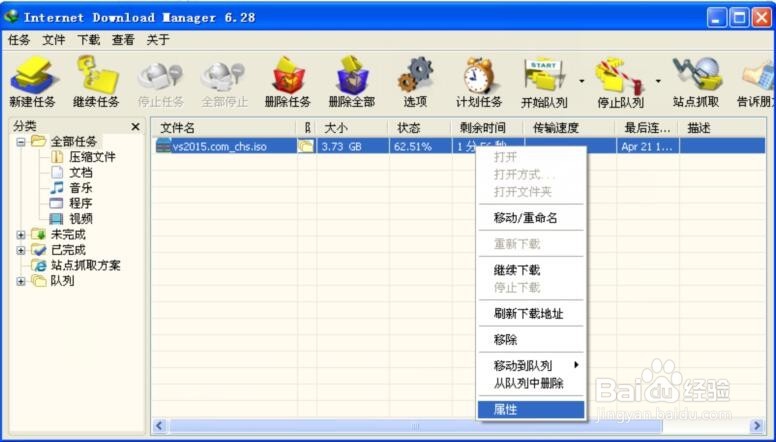This screenshot has width=776, height=442.
Task: Click the 告诉朋友 toolbar icon
Action: (758, 77)
